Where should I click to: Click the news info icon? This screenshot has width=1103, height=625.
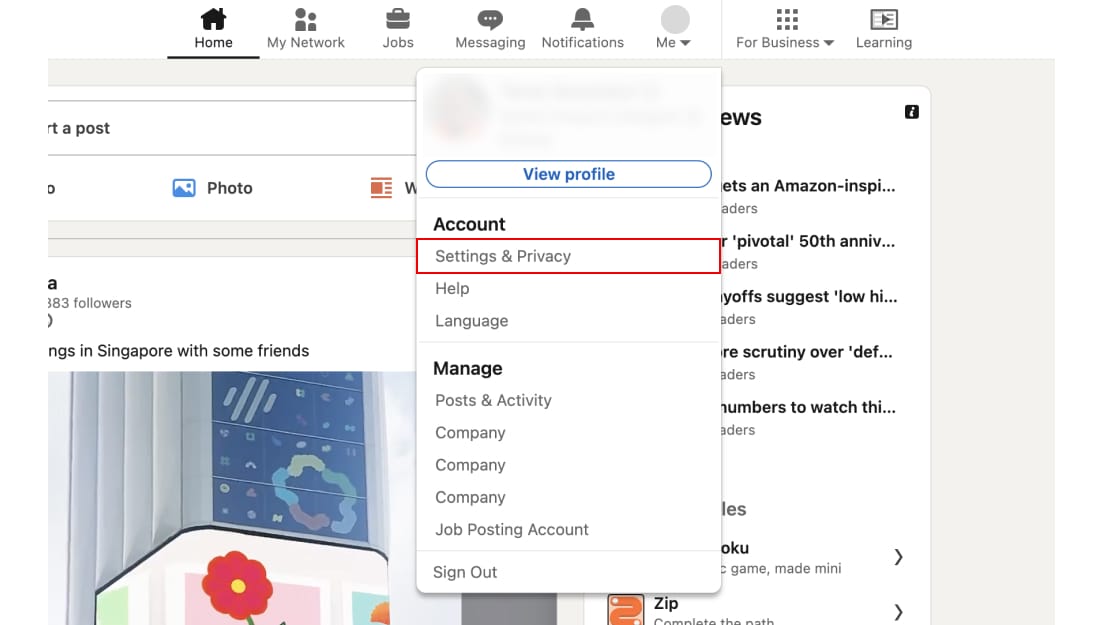point(912,112)
